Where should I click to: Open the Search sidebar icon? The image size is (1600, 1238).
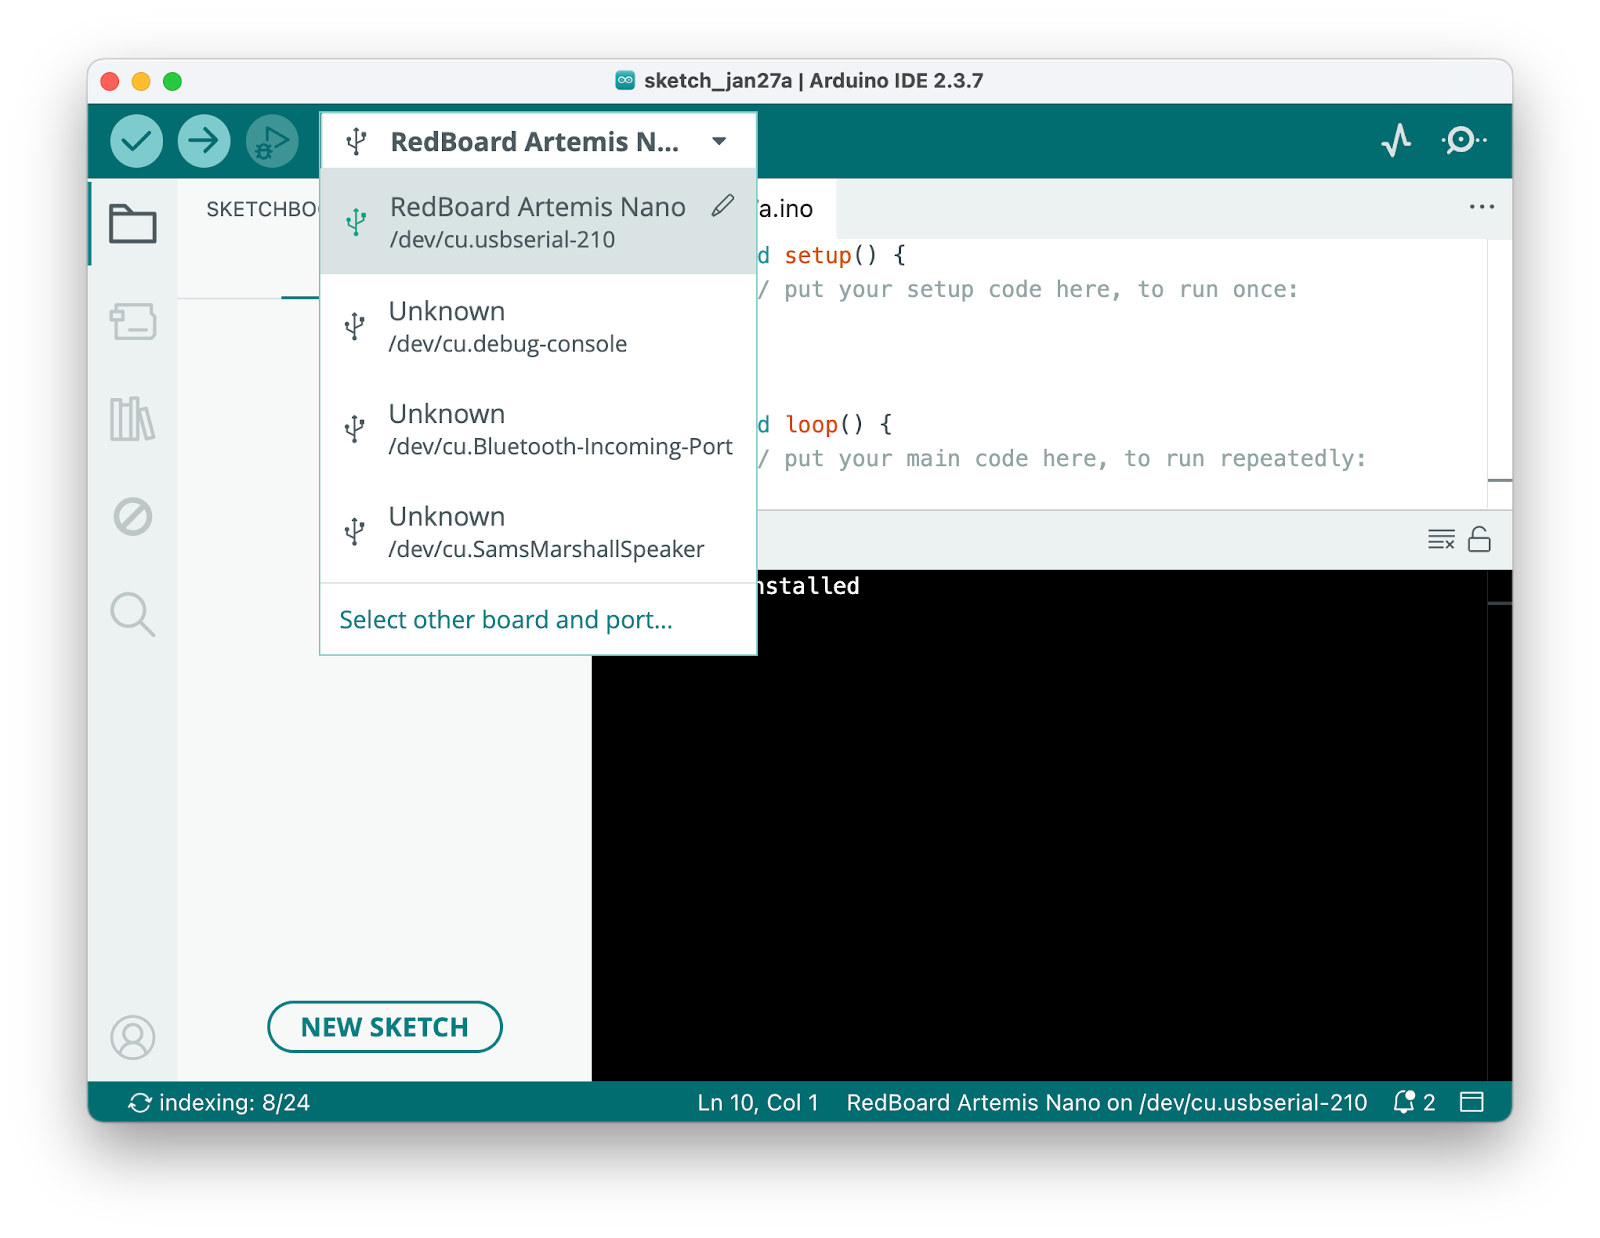tap(133, 615)
